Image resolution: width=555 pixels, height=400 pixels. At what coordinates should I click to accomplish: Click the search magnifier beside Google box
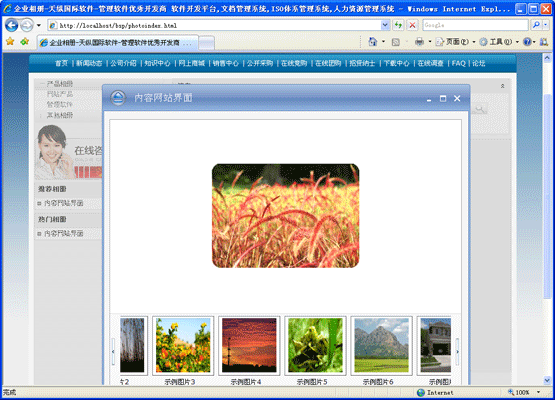[536, 25]
